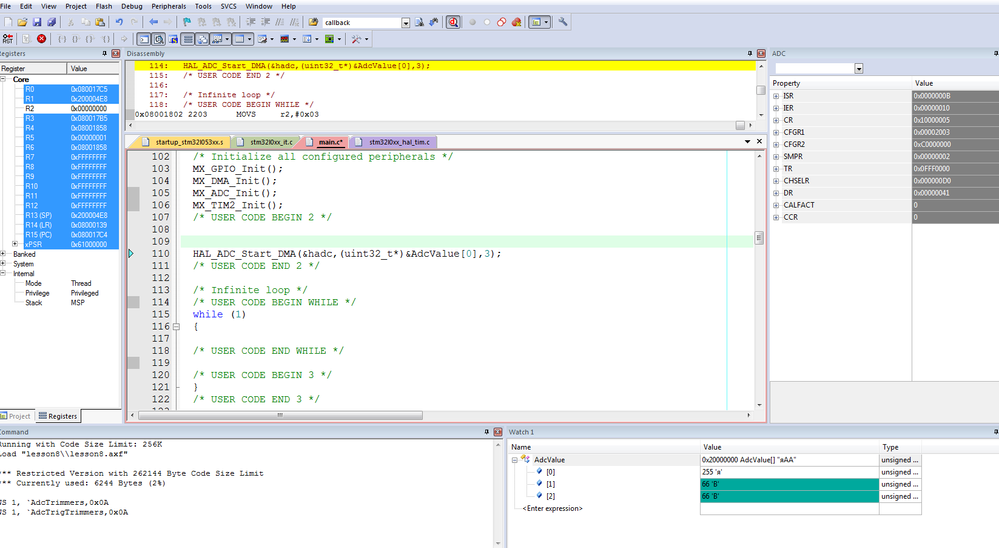
Task: Expand the CHSELR register property
Action: (776, 181)
